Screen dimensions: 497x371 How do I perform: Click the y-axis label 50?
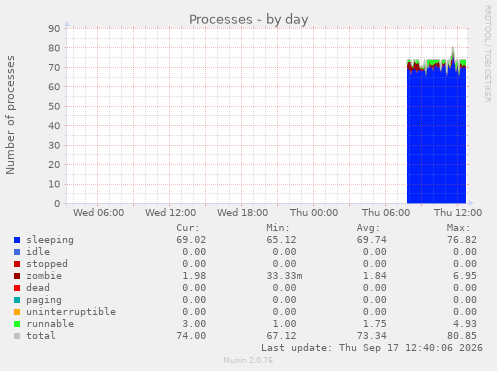(54, 107)
